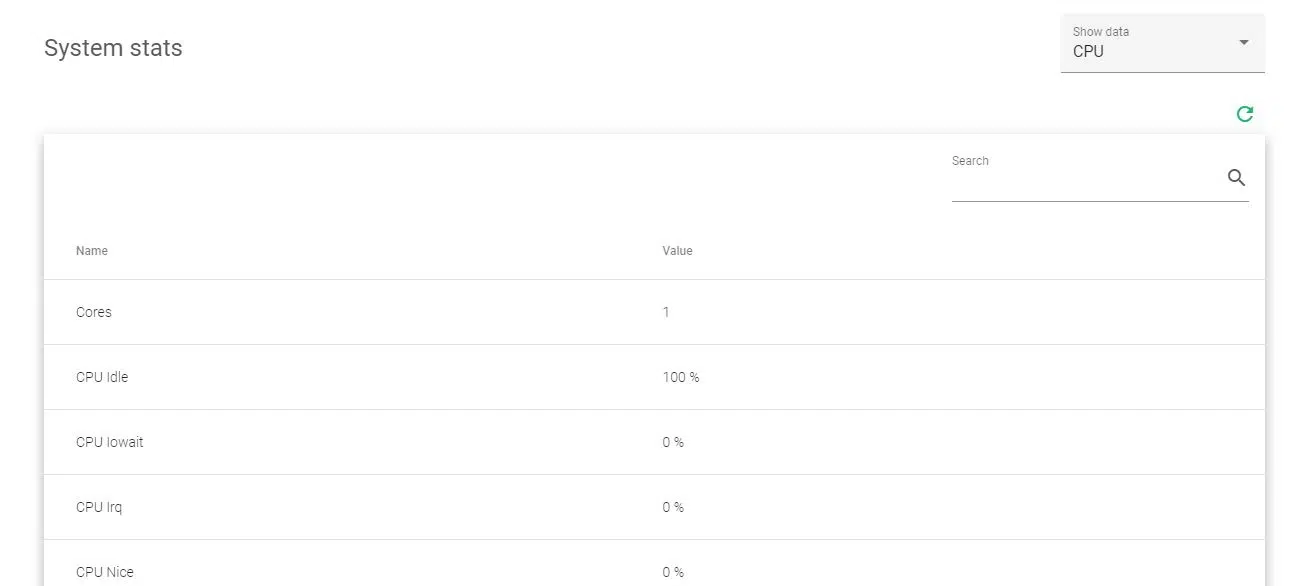
Task: Click the Show data label
Action: (x=1101, y=32)
